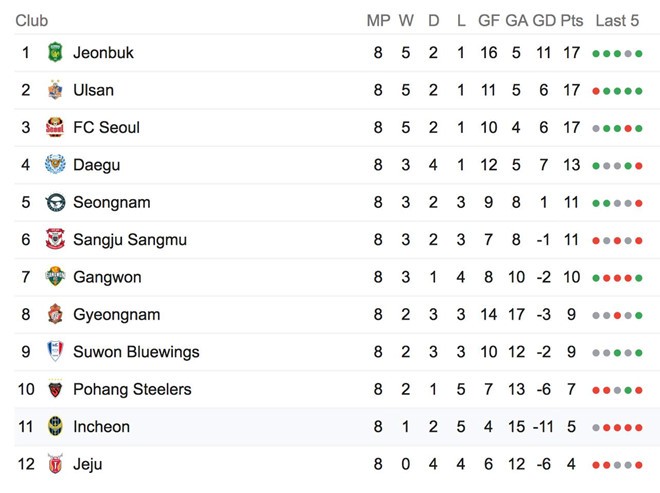The image size is (660, 493).
Task: Click the Gangwon club crest icon
Action: pos(55,277)
